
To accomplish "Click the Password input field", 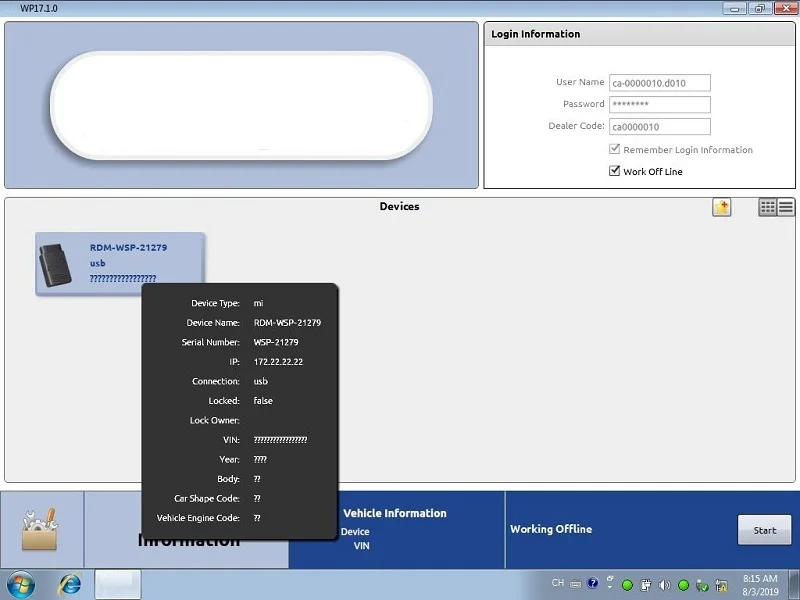I will [x=660, y=104].
